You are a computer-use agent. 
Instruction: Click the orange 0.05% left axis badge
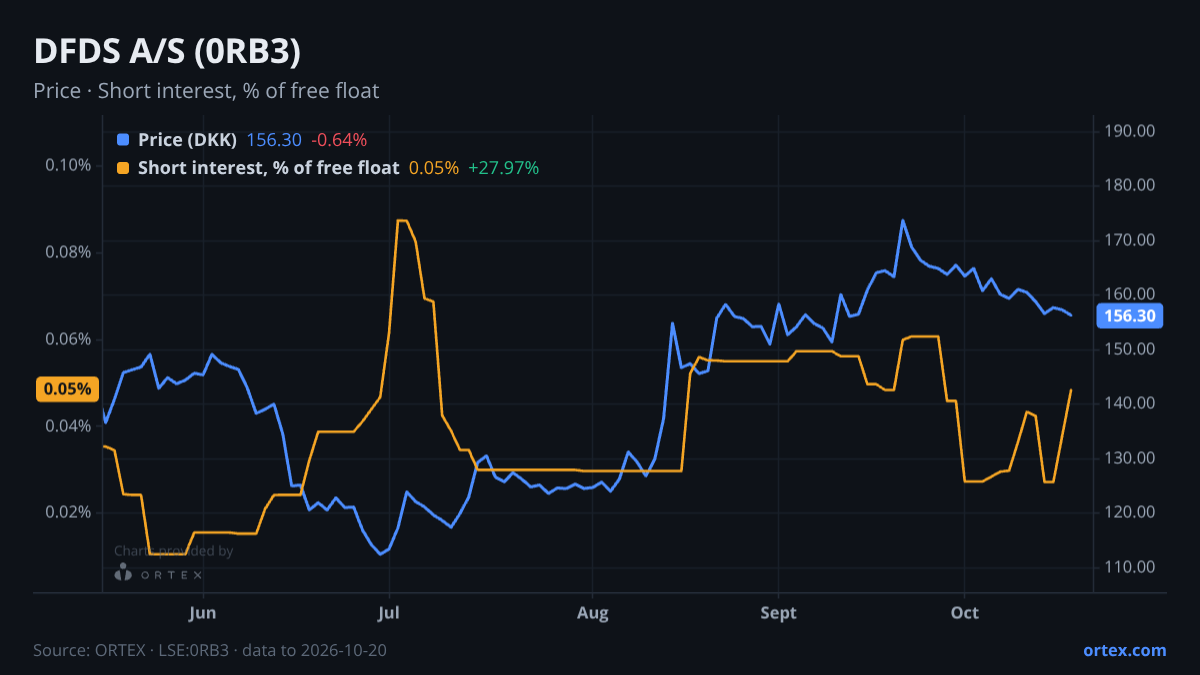pos(67,389)
